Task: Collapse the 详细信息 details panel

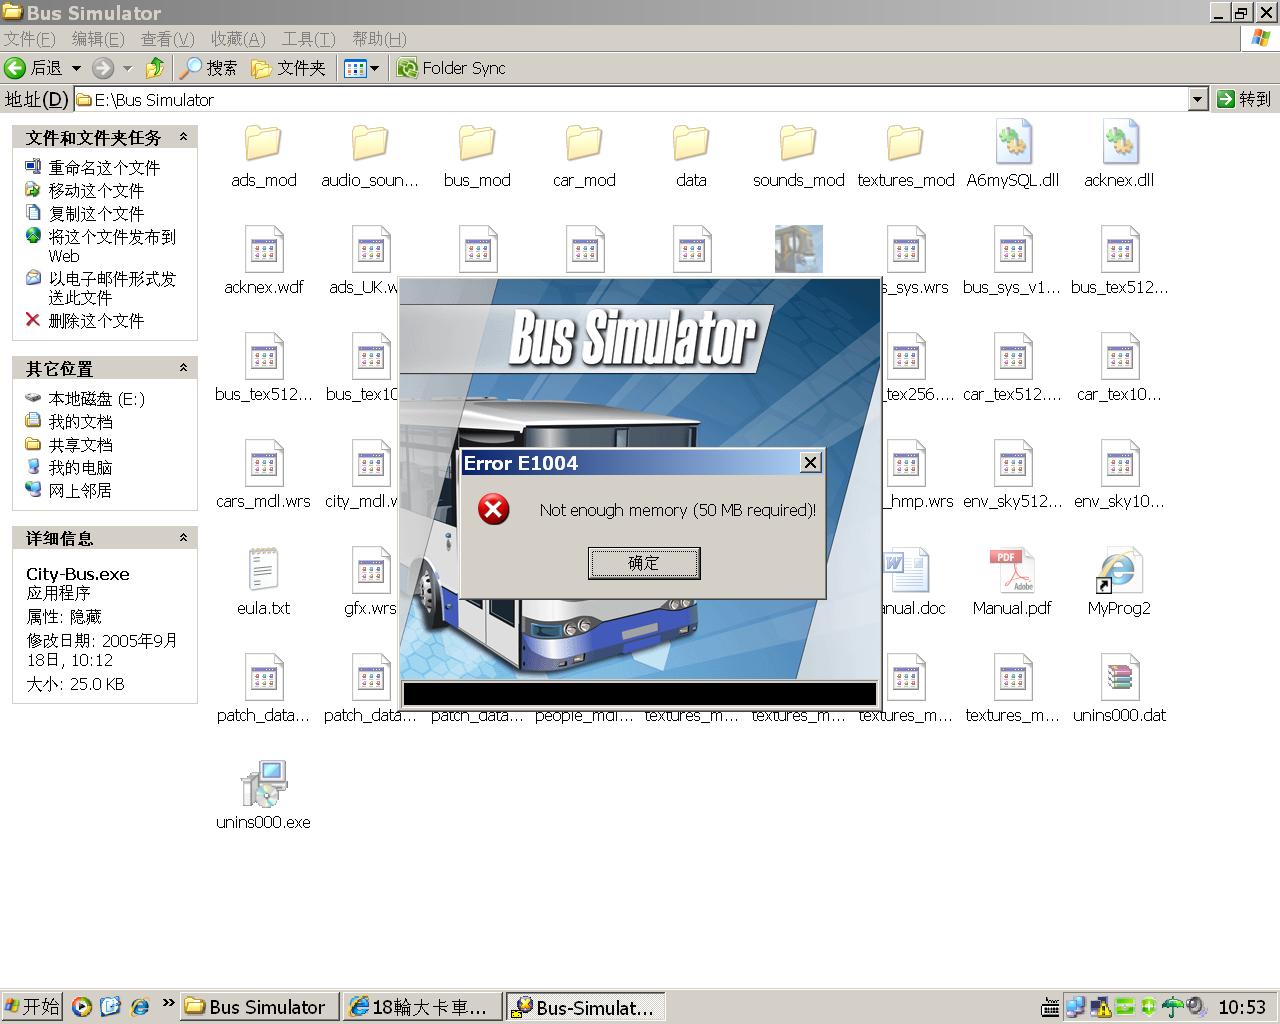Action: (183, 538)
